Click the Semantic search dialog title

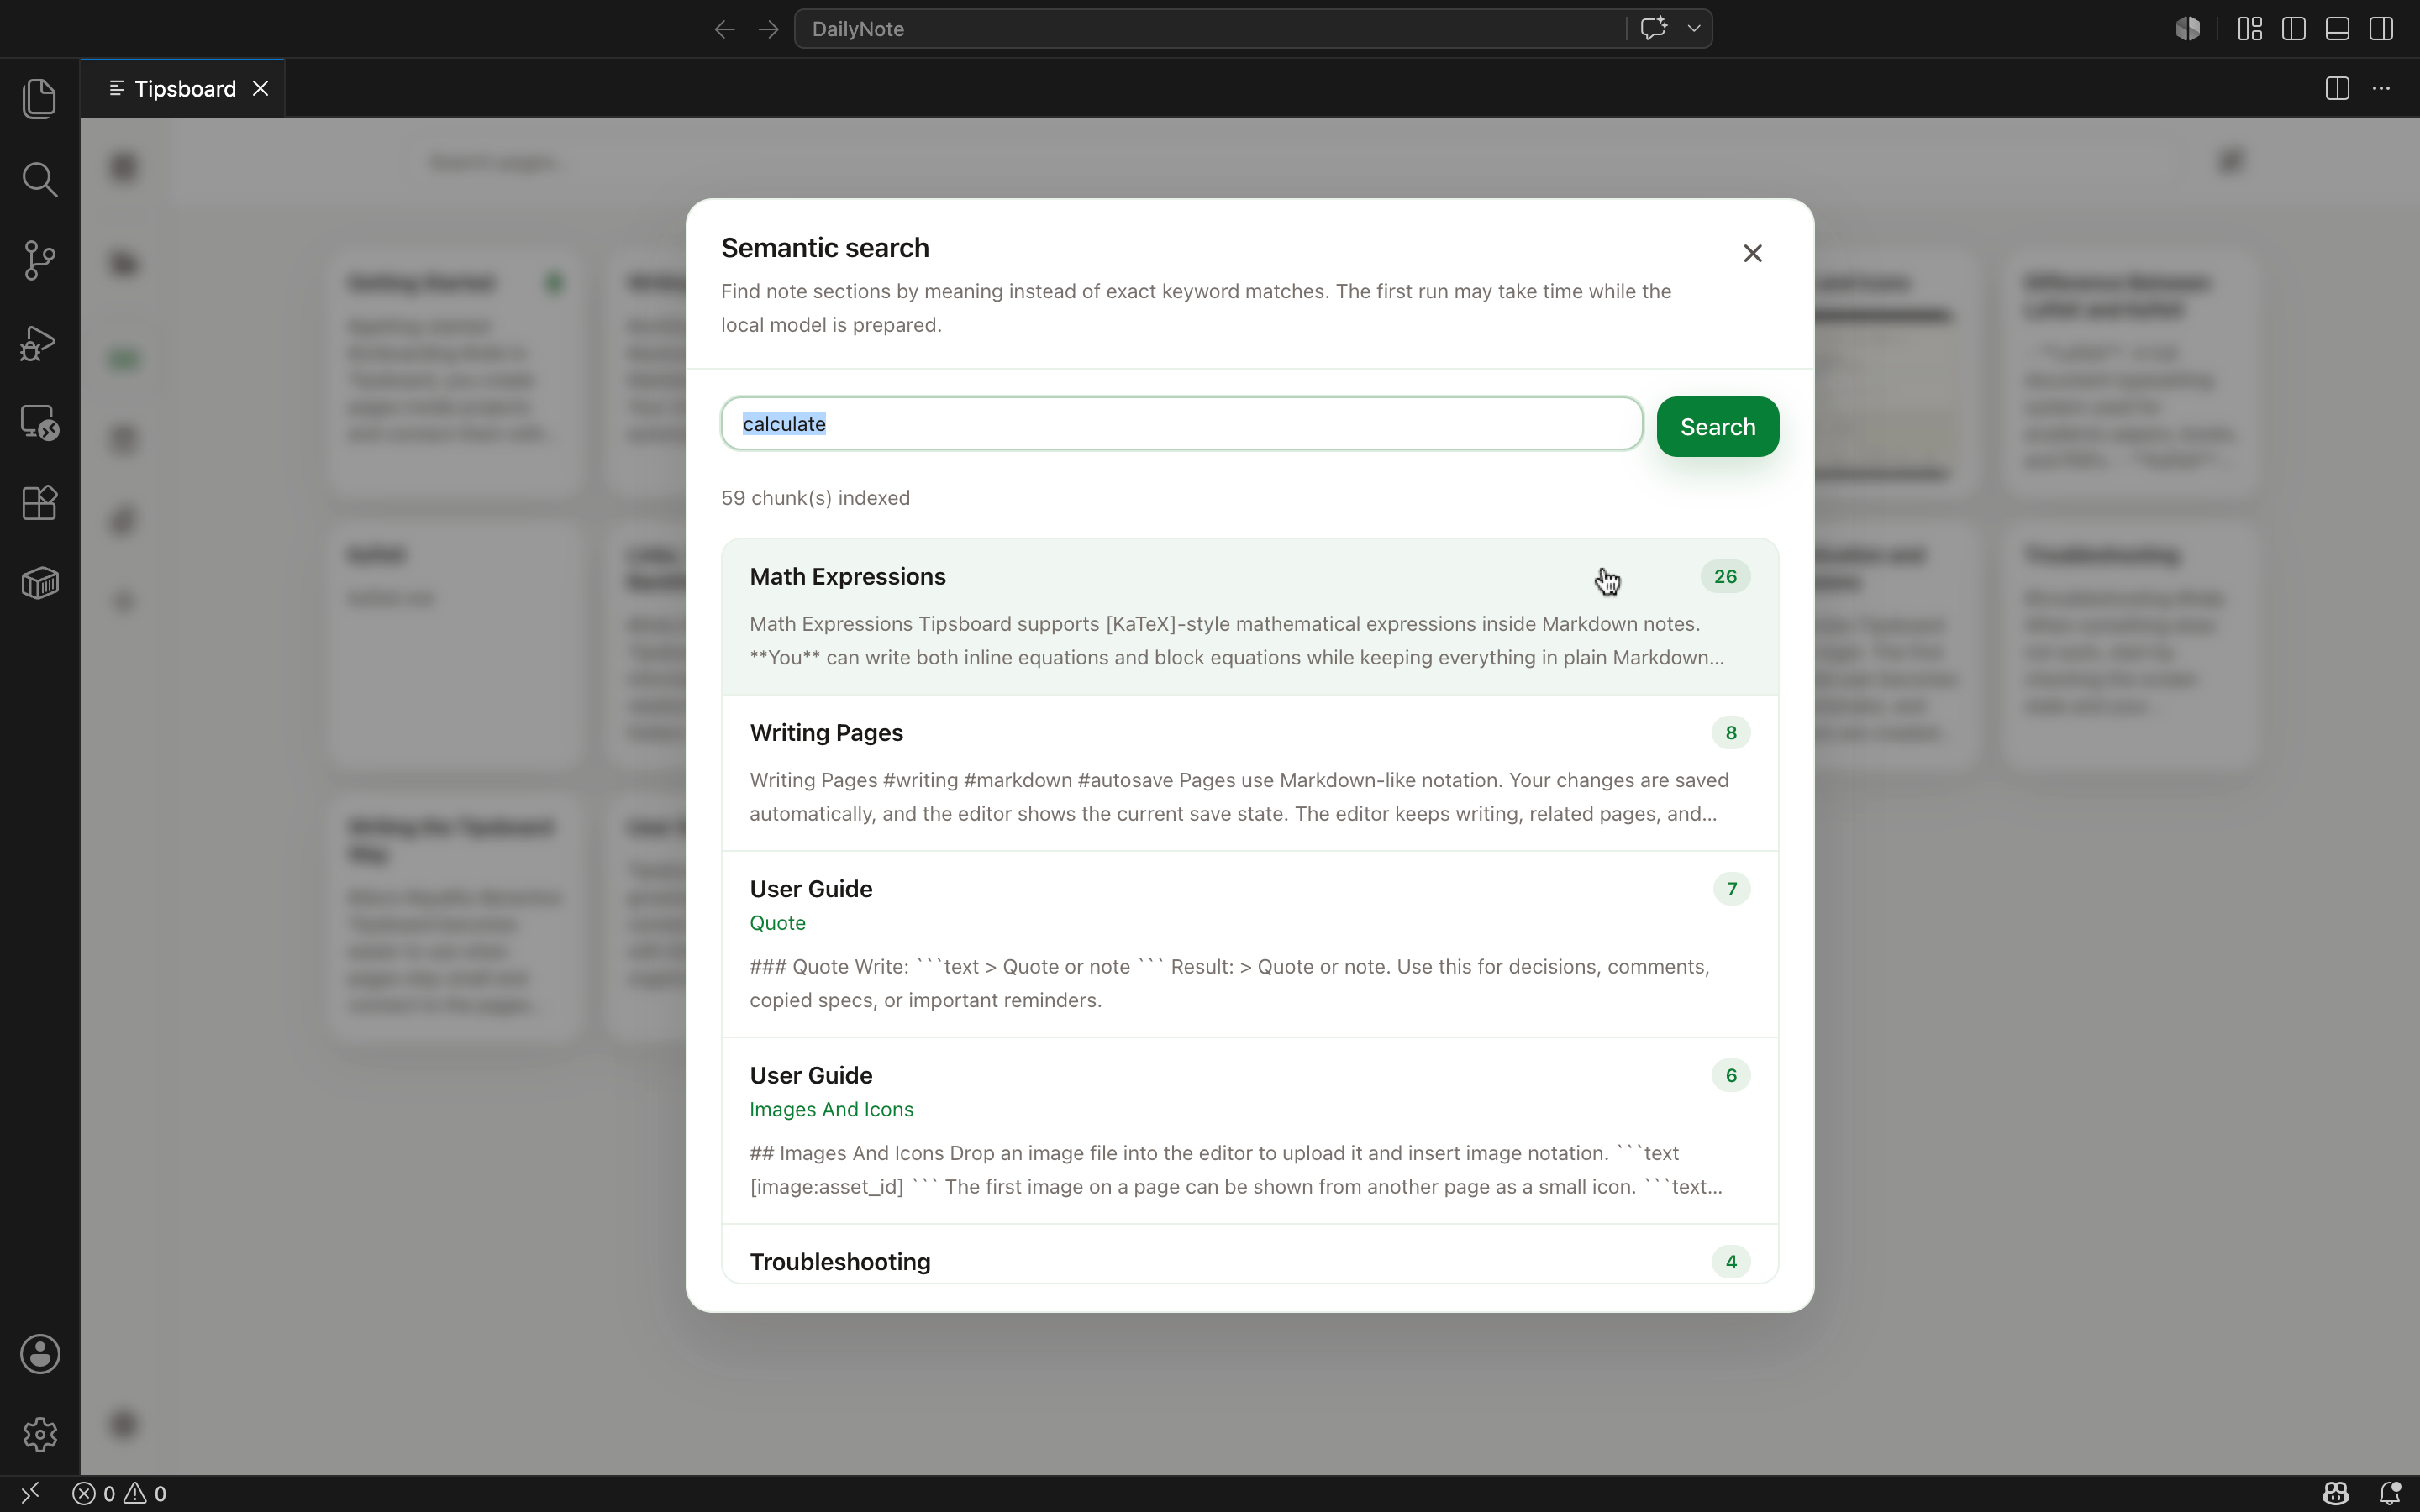[825, 248]
